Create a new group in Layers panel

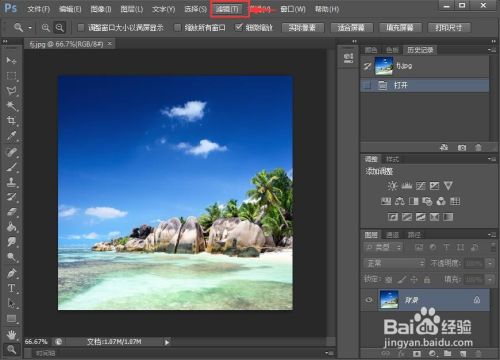447,353
